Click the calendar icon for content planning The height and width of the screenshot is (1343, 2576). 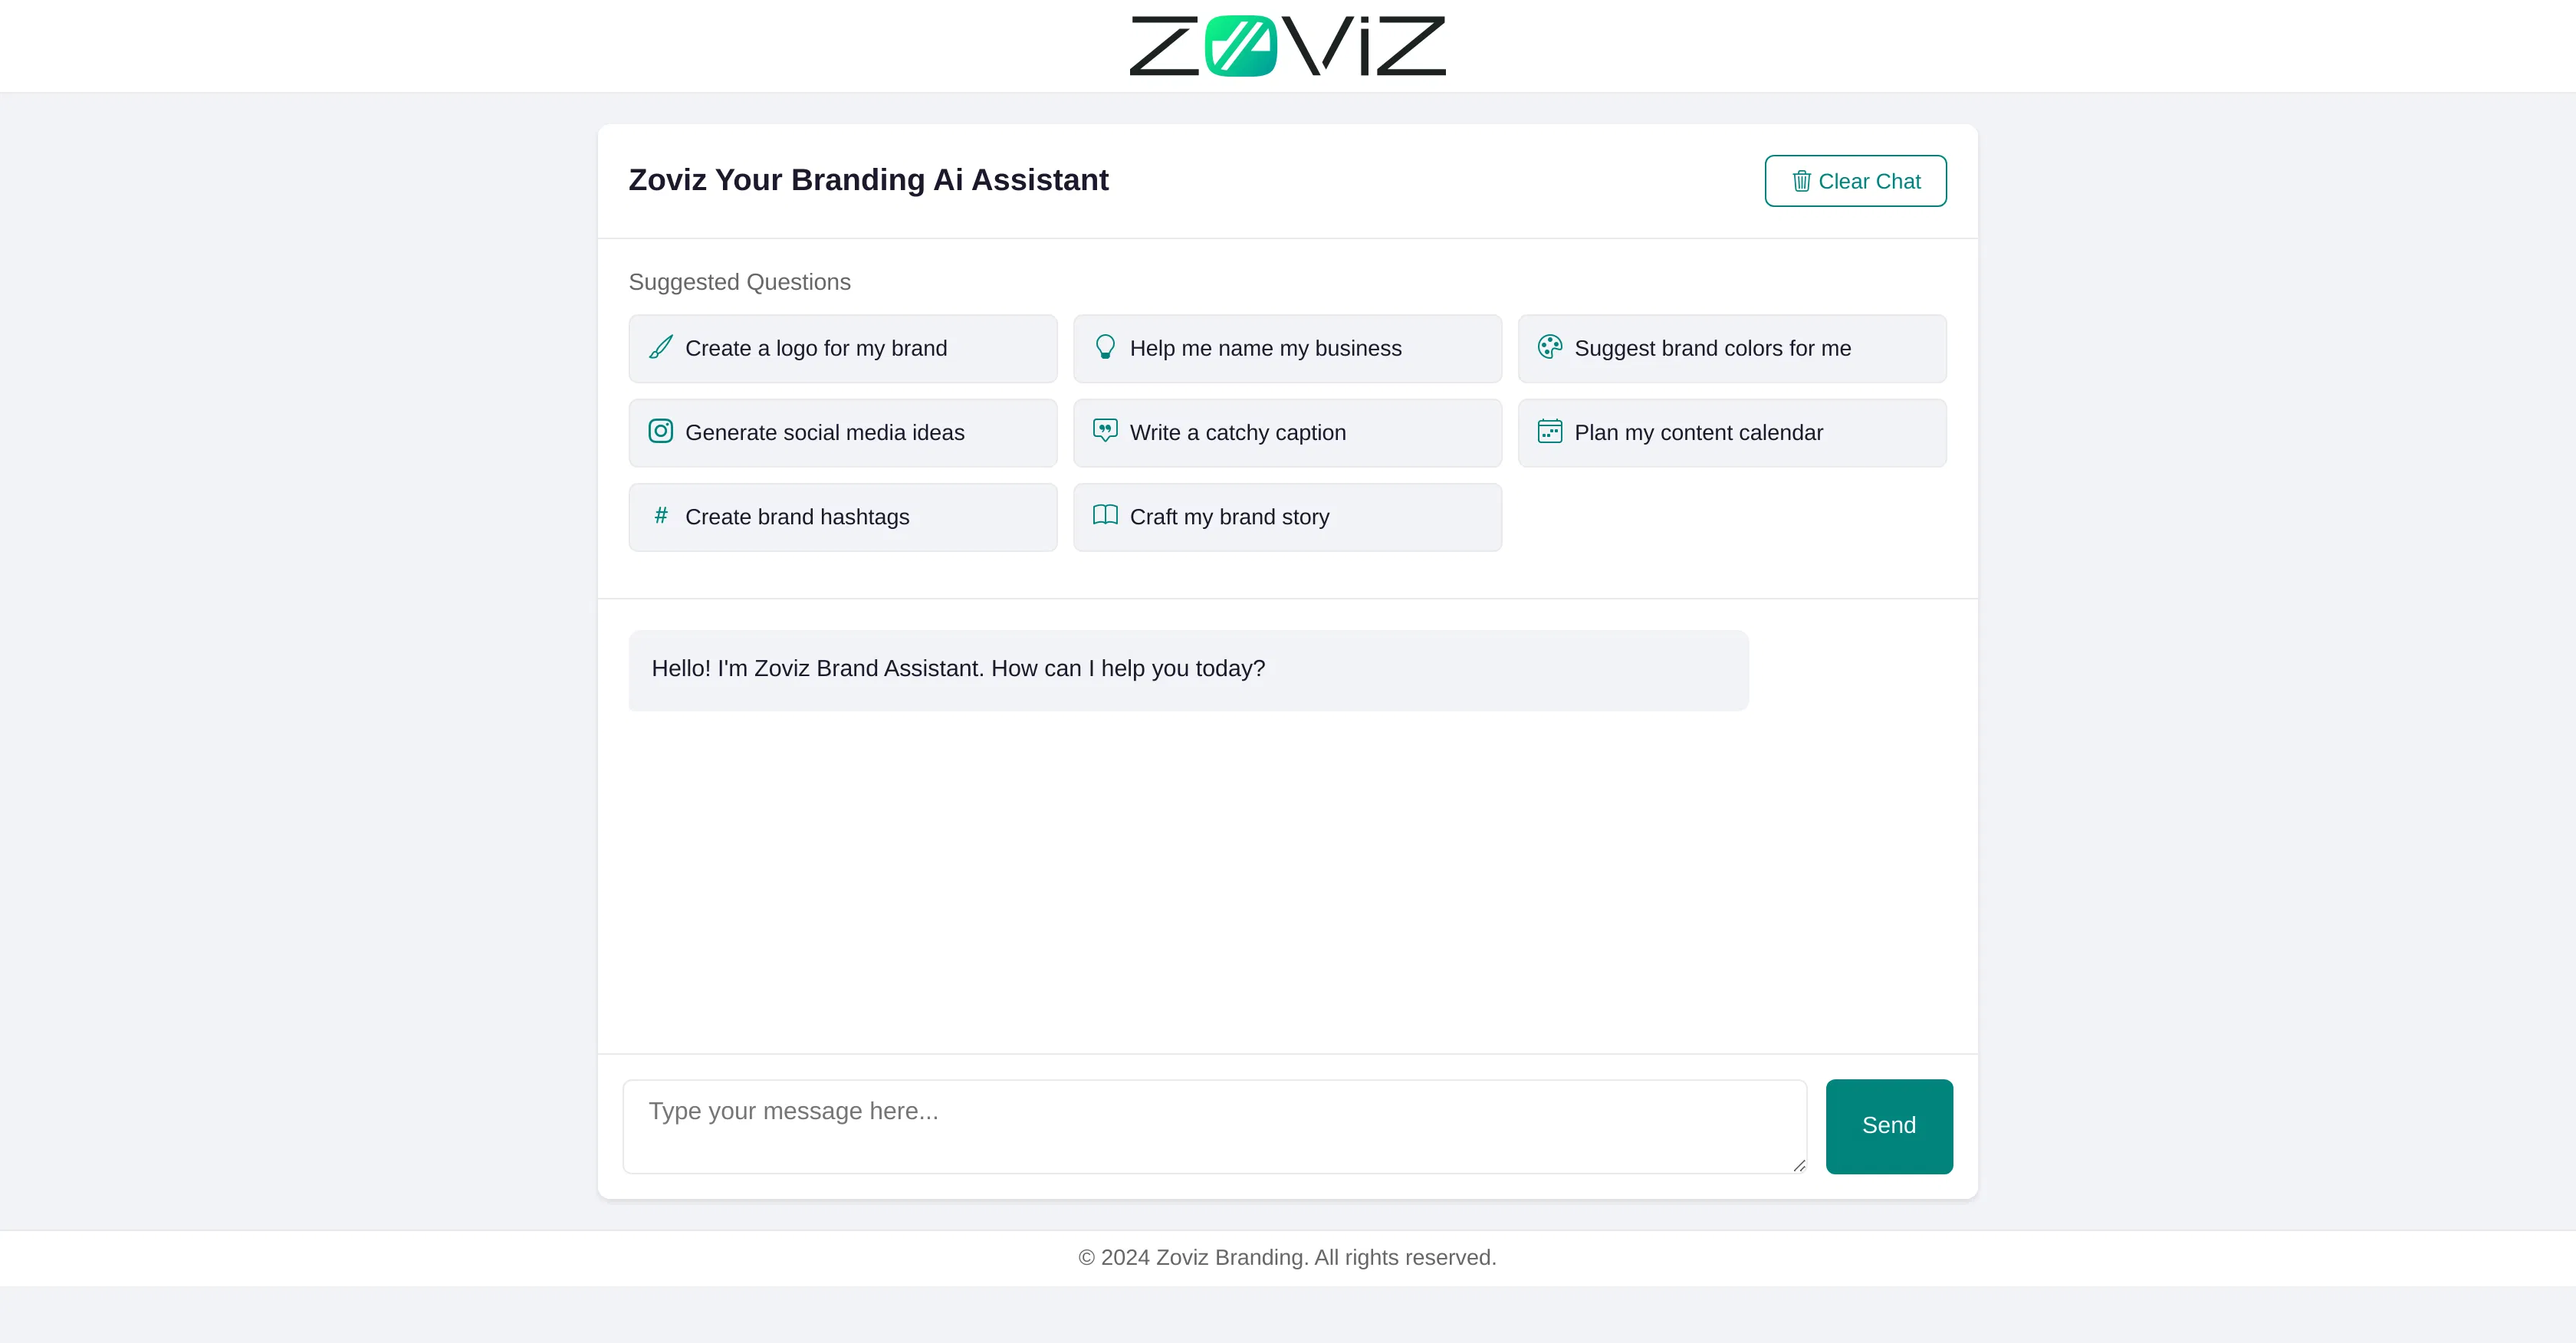(1550, 432)
